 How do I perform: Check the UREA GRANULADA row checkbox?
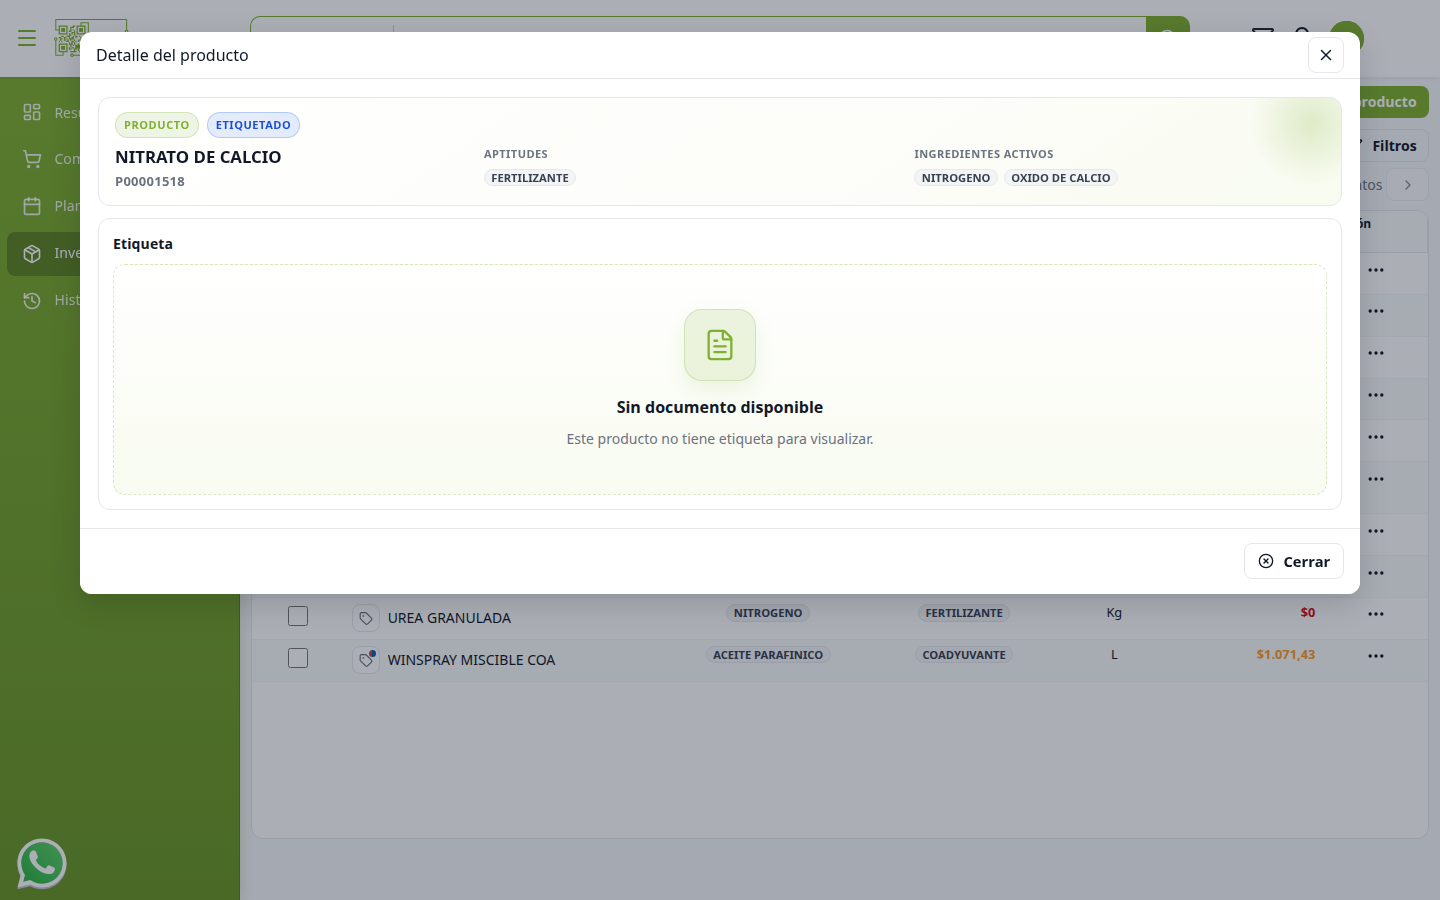click(298, 616)
